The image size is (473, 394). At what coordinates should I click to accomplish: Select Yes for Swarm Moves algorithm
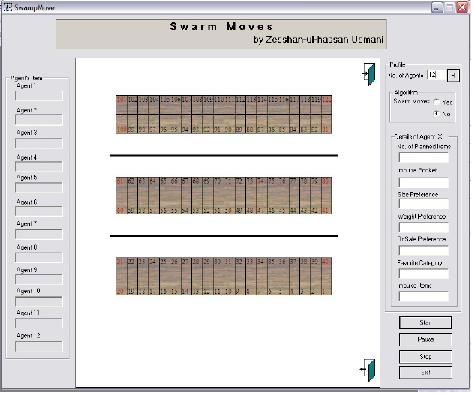437,102
